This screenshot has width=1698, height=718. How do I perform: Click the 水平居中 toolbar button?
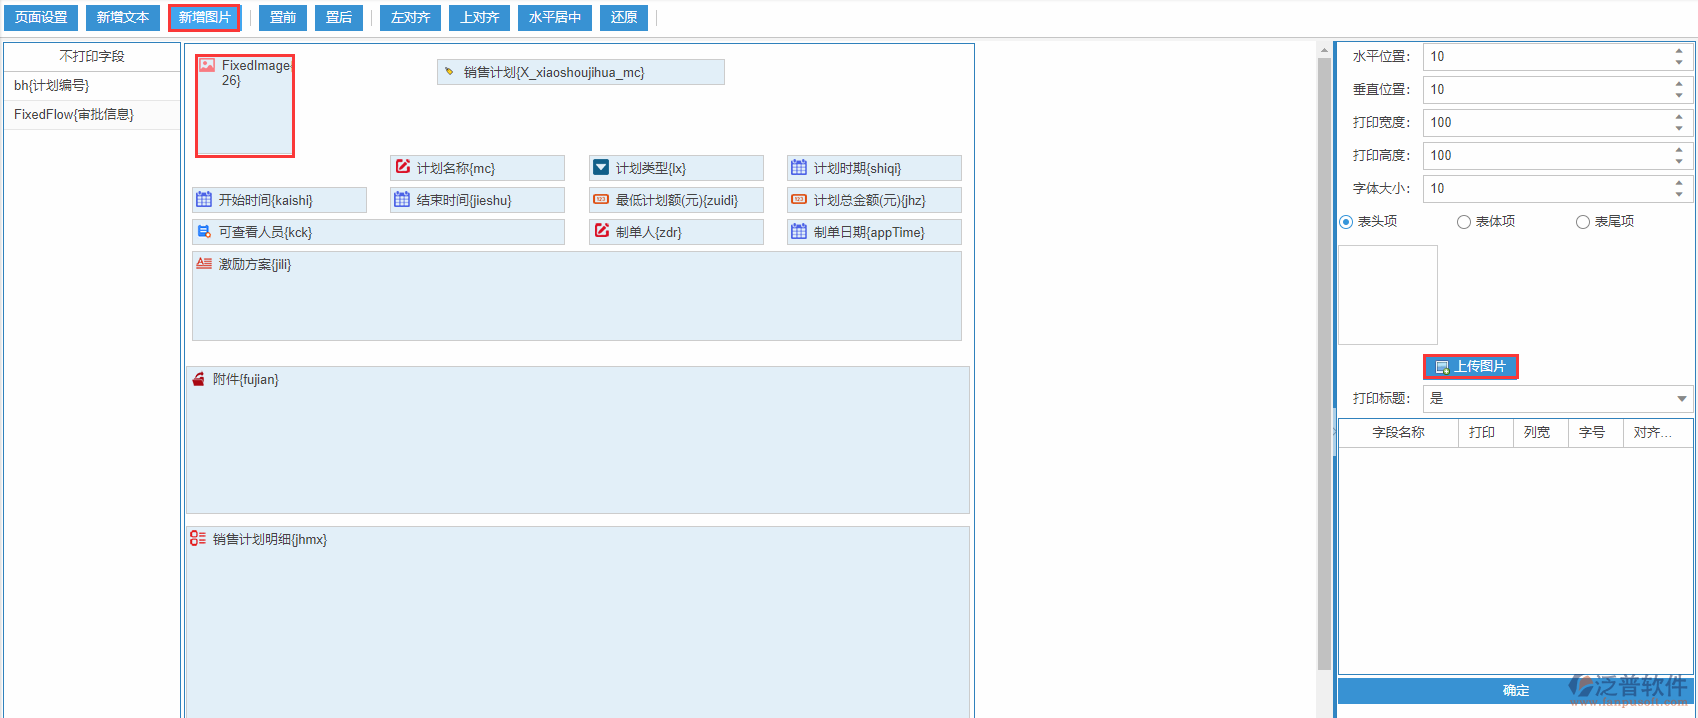[x=555, y=18]
